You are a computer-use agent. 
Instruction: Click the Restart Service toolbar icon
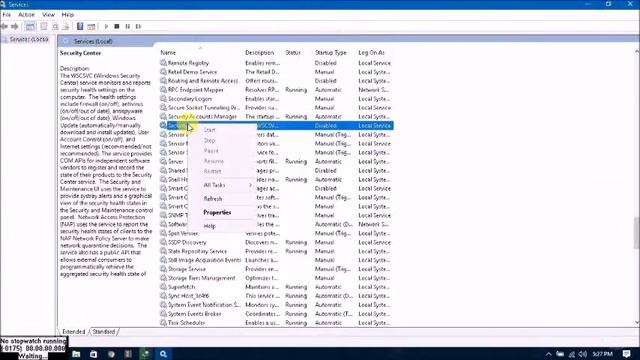[138, 27]
